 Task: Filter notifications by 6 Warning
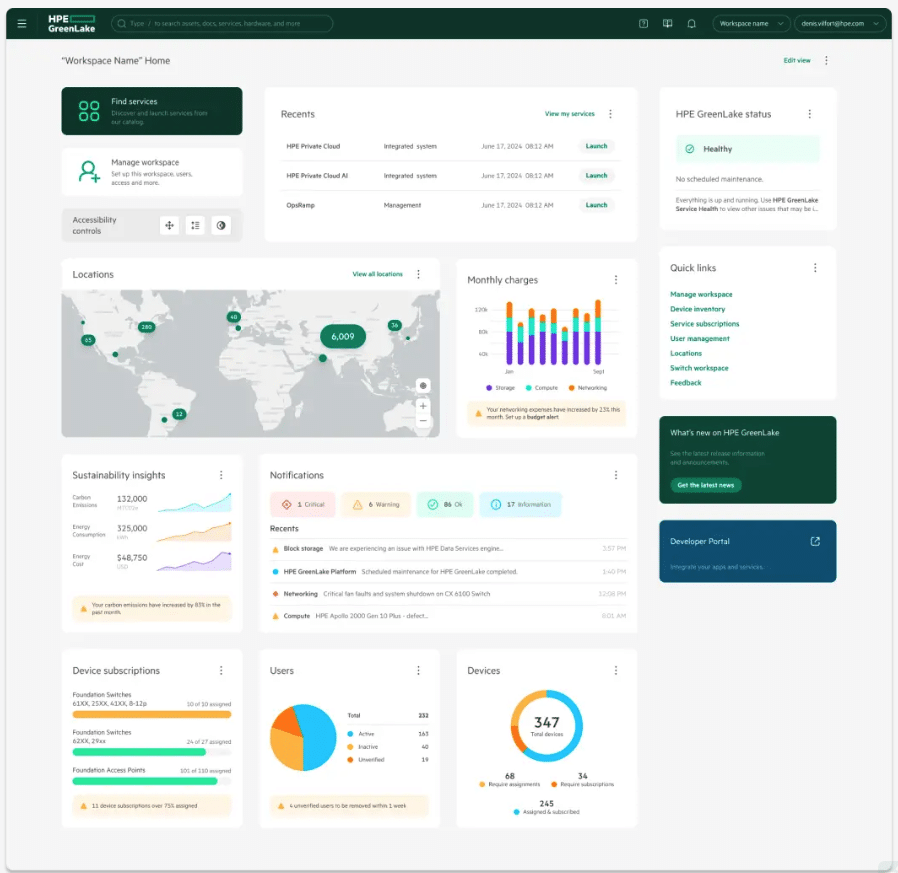pos(376,505)
